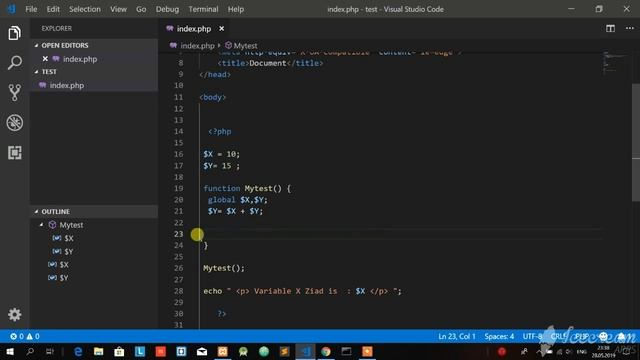Screen dimensions: 640x360
Task: Open the Extensions view in activity bar
Action: [15, 153]
